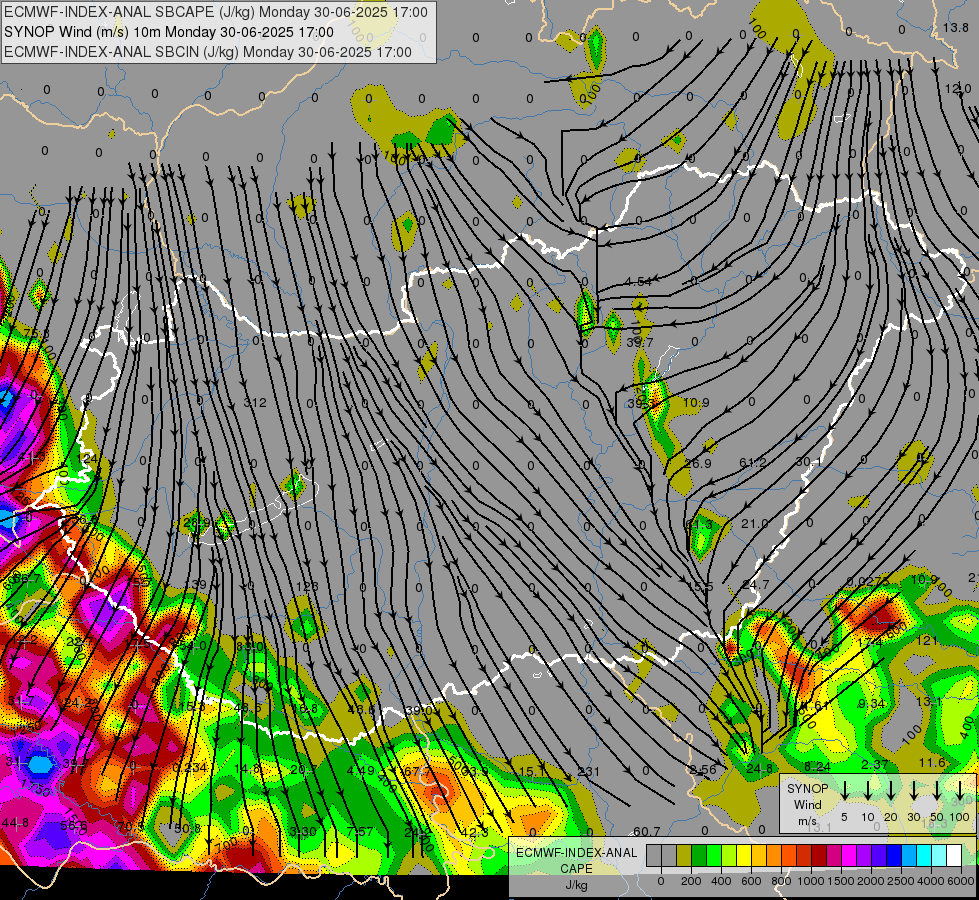This screenshot has width=979, height=900.
Task: Click the 61.2 value on the map
Action: tap(752, 462)
